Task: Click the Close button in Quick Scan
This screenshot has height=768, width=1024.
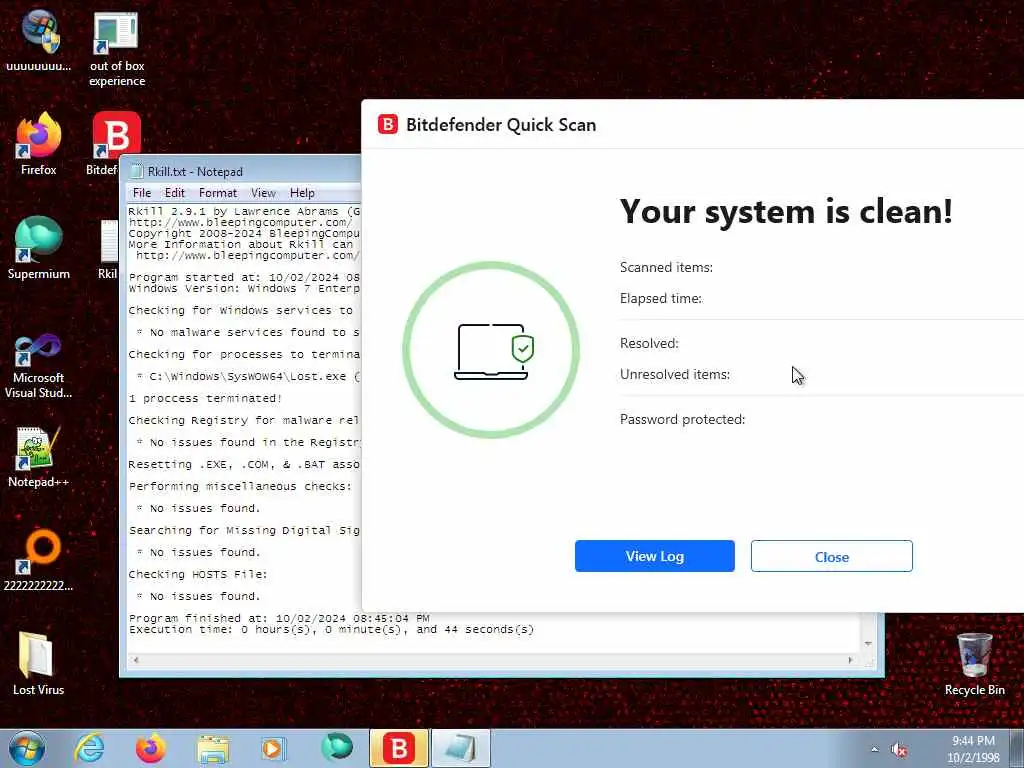Action: [831, 556]
